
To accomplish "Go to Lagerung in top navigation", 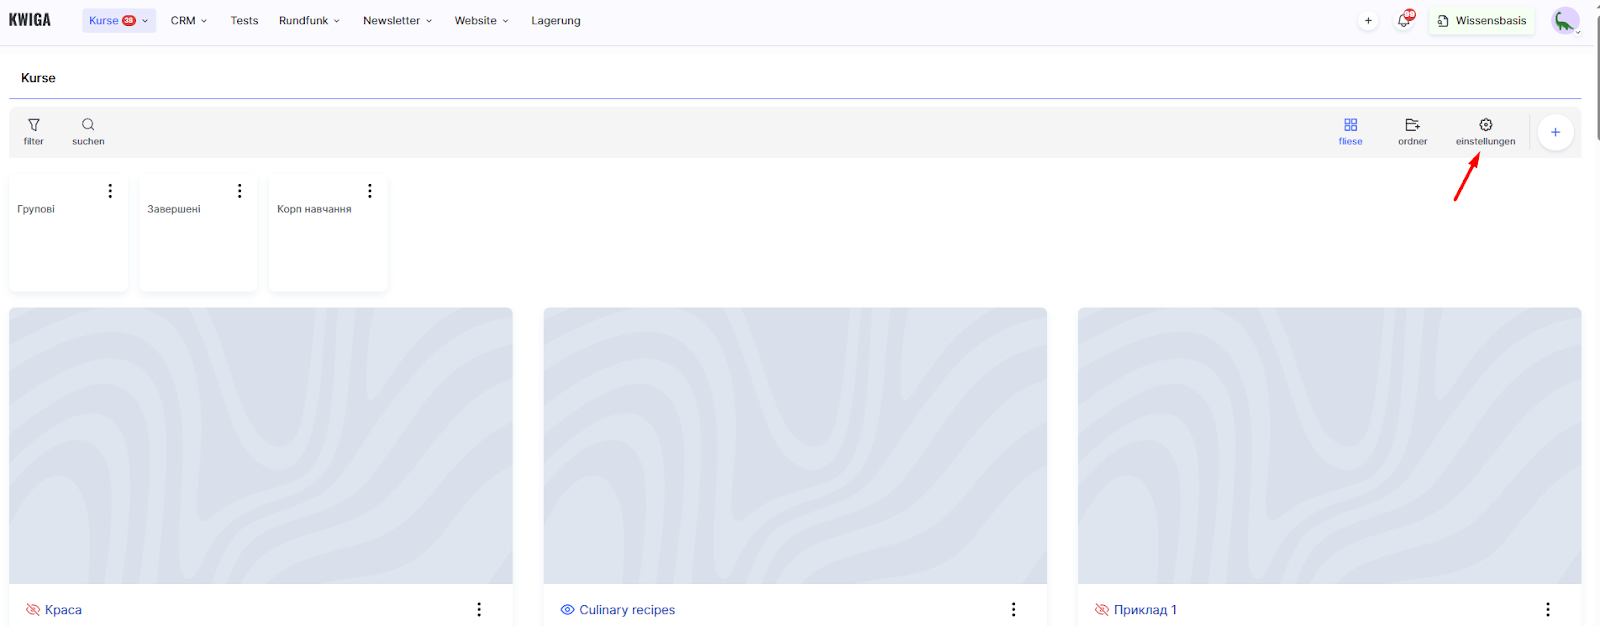I will (x=555, y=20).
